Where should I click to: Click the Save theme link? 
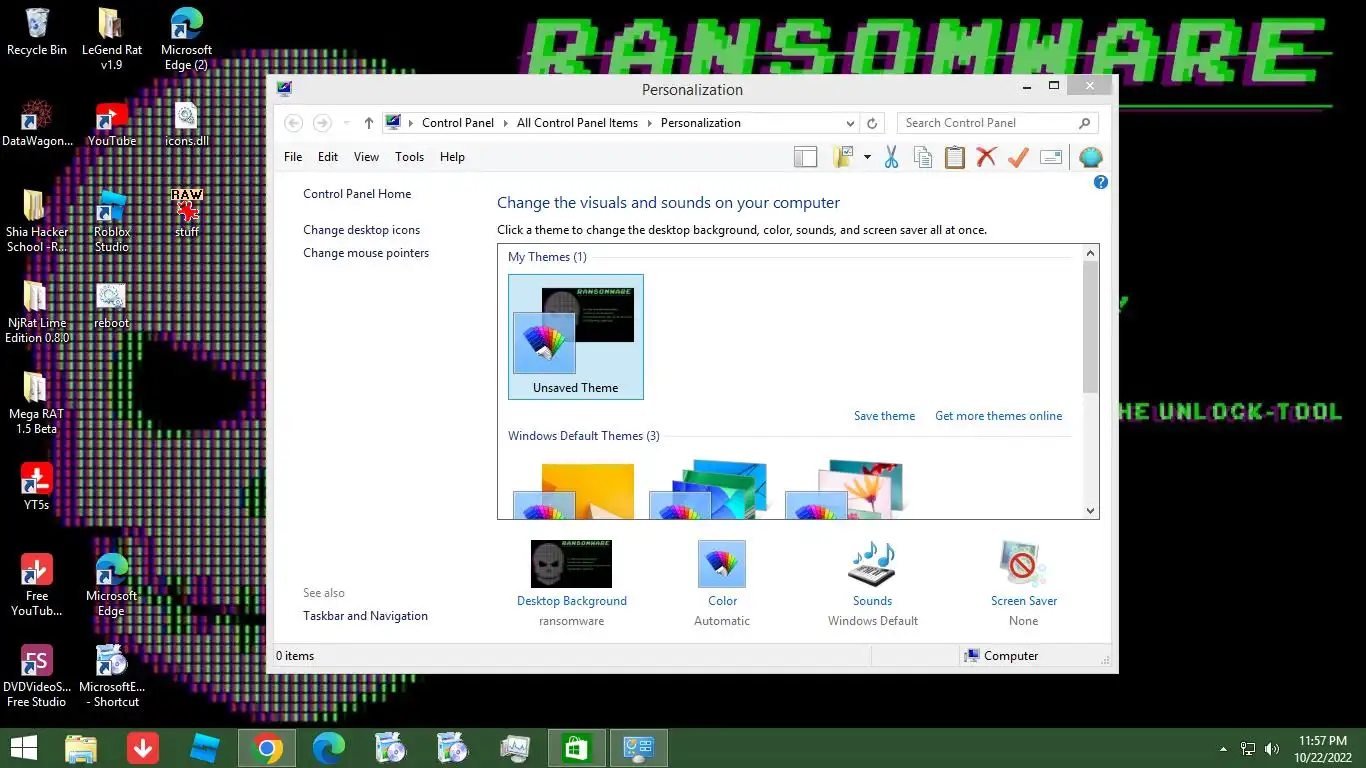[x=884, y=416]
